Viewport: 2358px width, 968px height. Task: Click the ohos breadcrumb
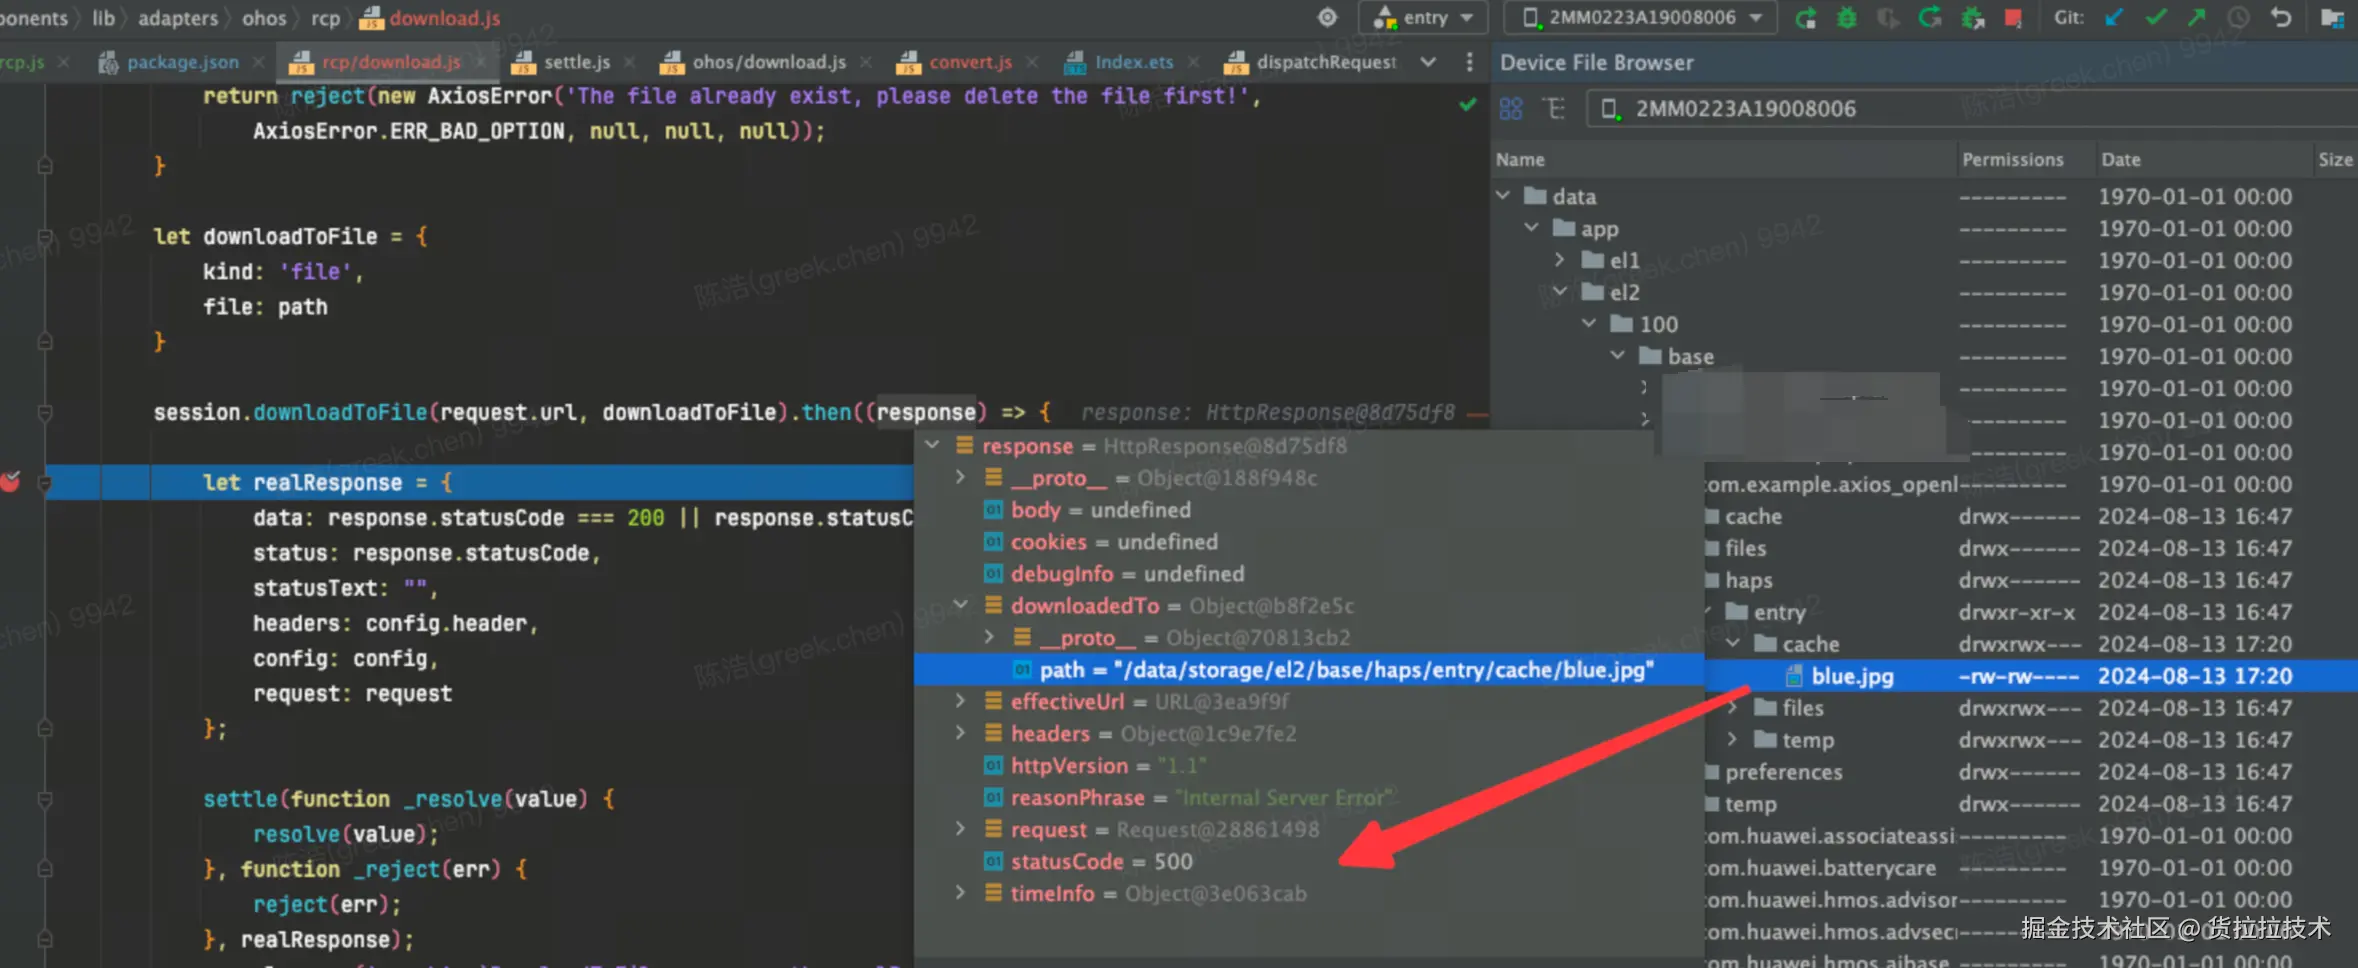(264, 18)
